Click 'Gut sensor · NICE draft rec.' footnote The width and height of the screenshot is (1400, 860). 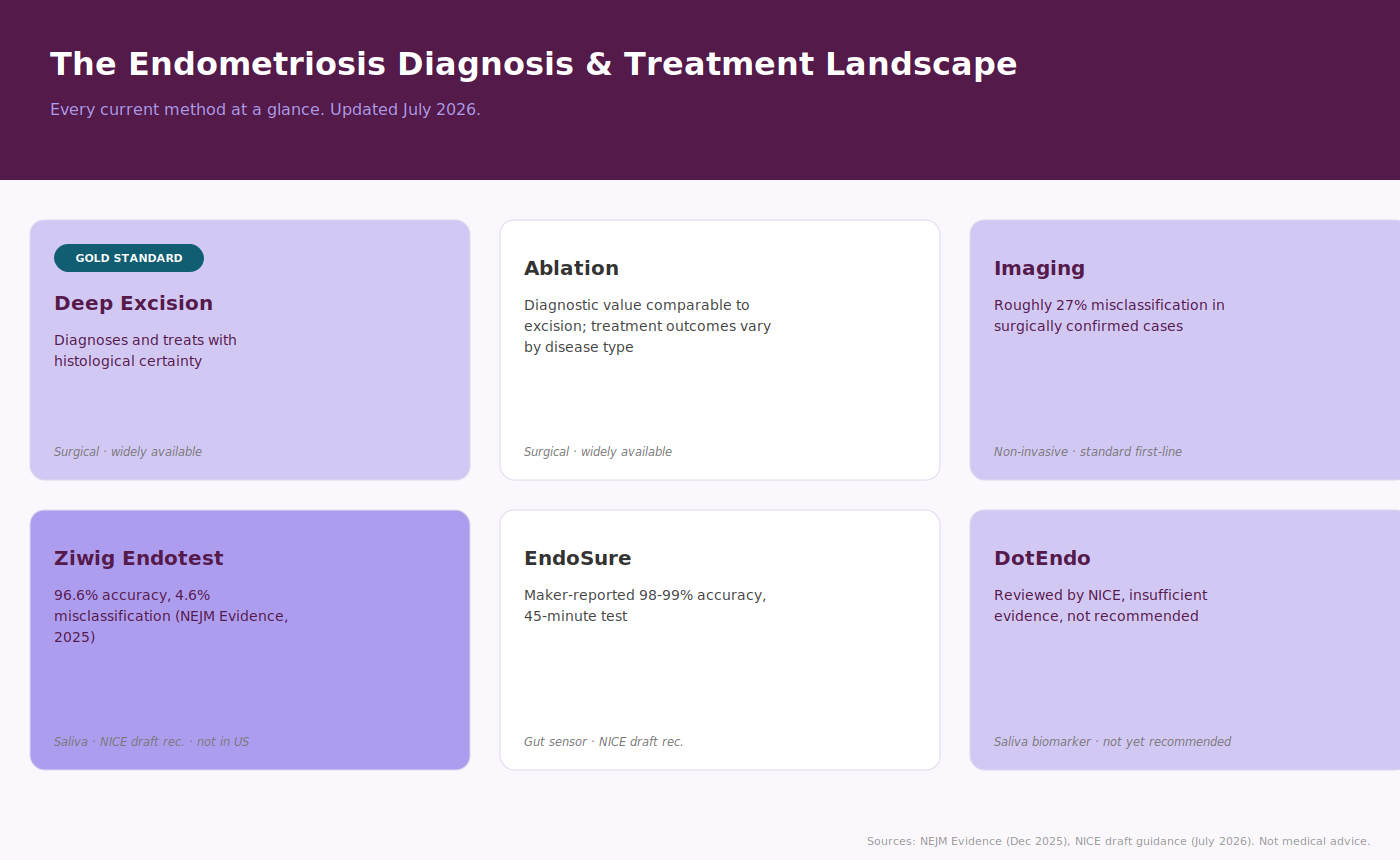[x=604, y=742]
